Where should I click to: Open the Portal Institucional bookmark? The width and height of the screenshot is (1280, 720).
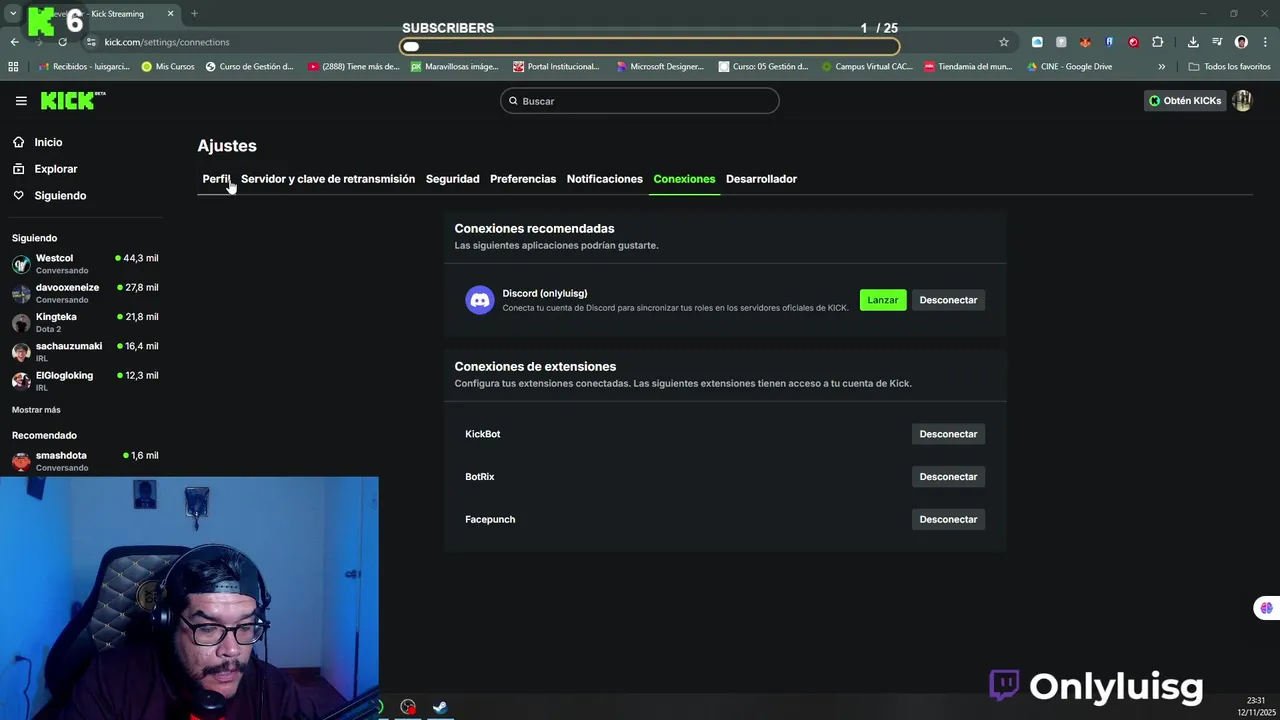point(556,67)
